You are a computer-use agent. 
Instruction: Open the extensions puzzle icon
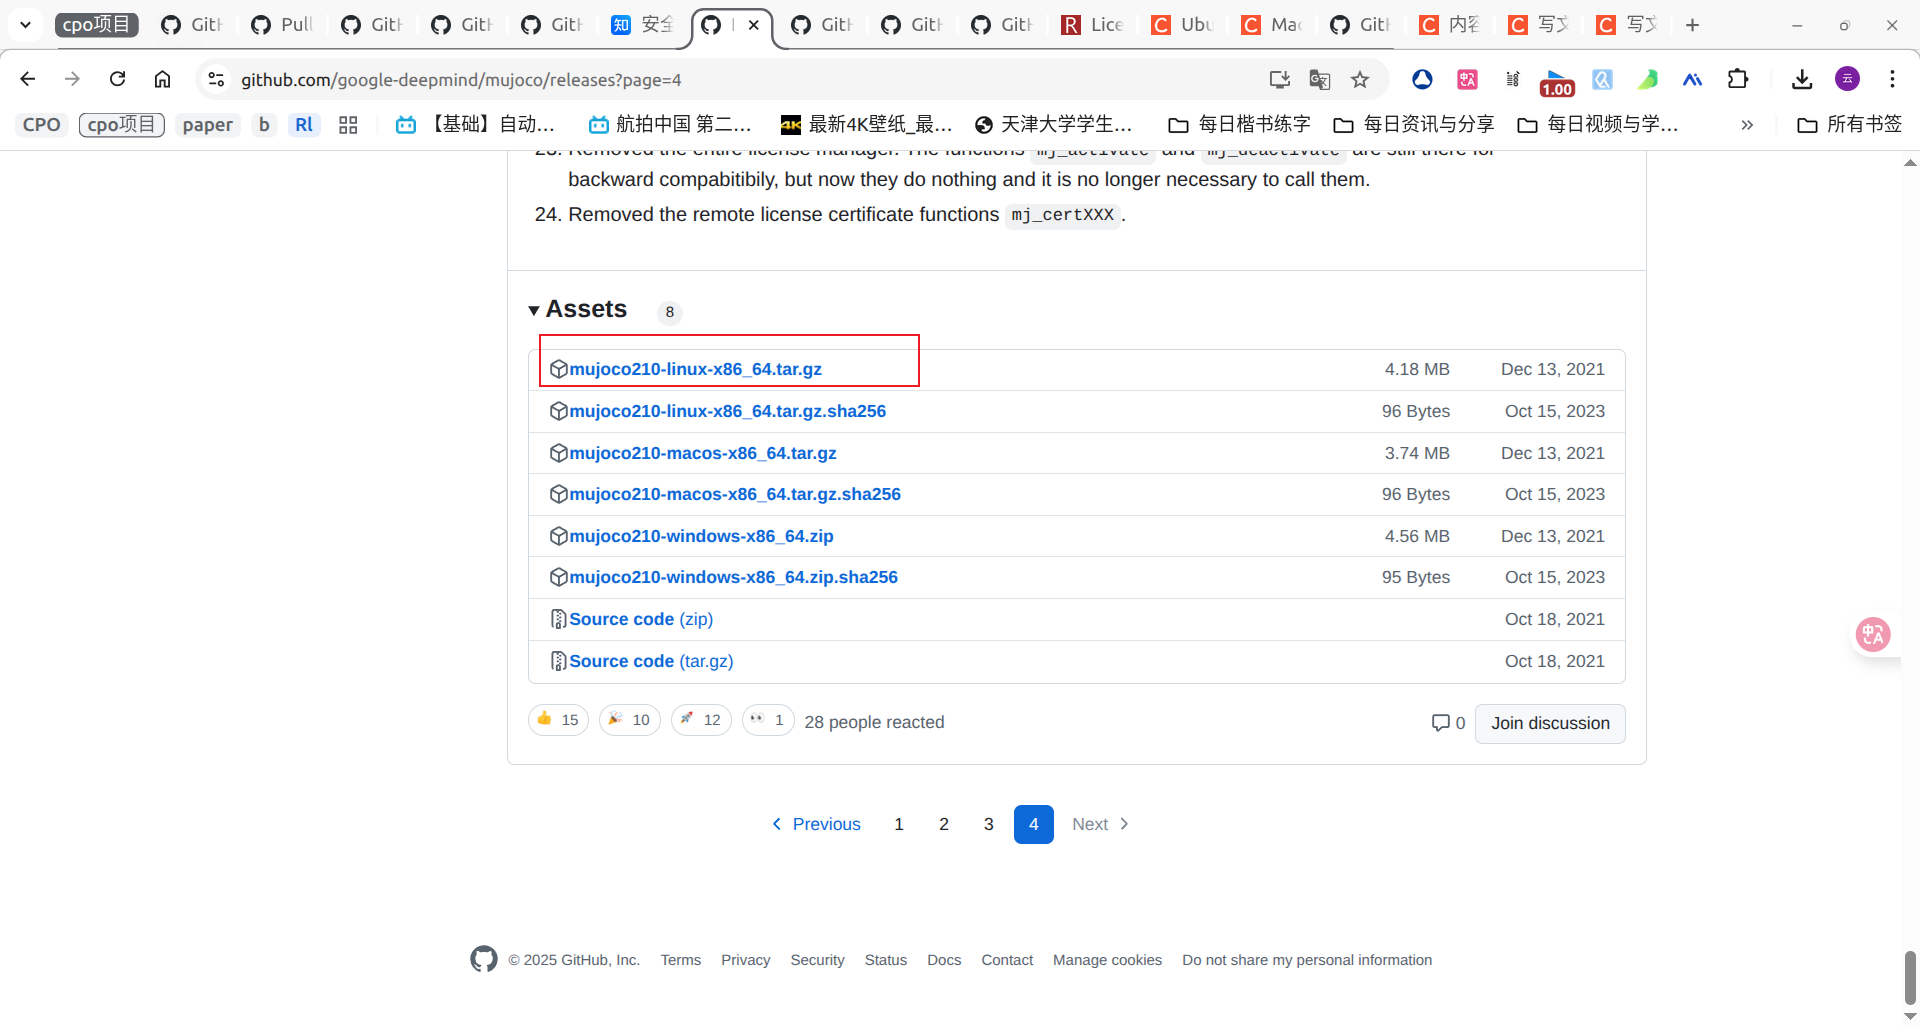1738,79
